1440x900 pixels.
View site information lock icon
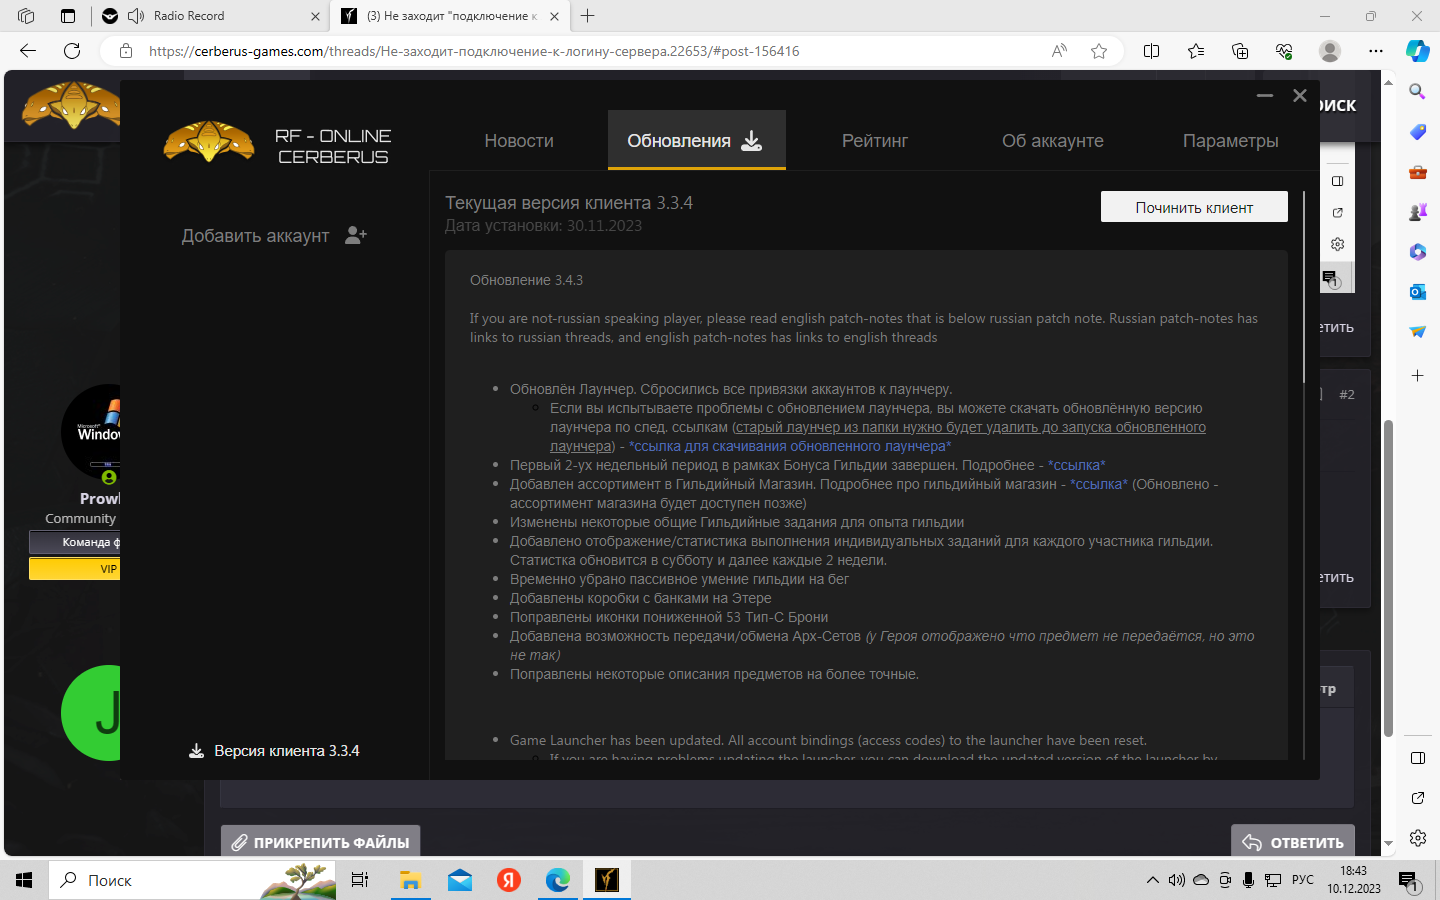tap(126, 51)
